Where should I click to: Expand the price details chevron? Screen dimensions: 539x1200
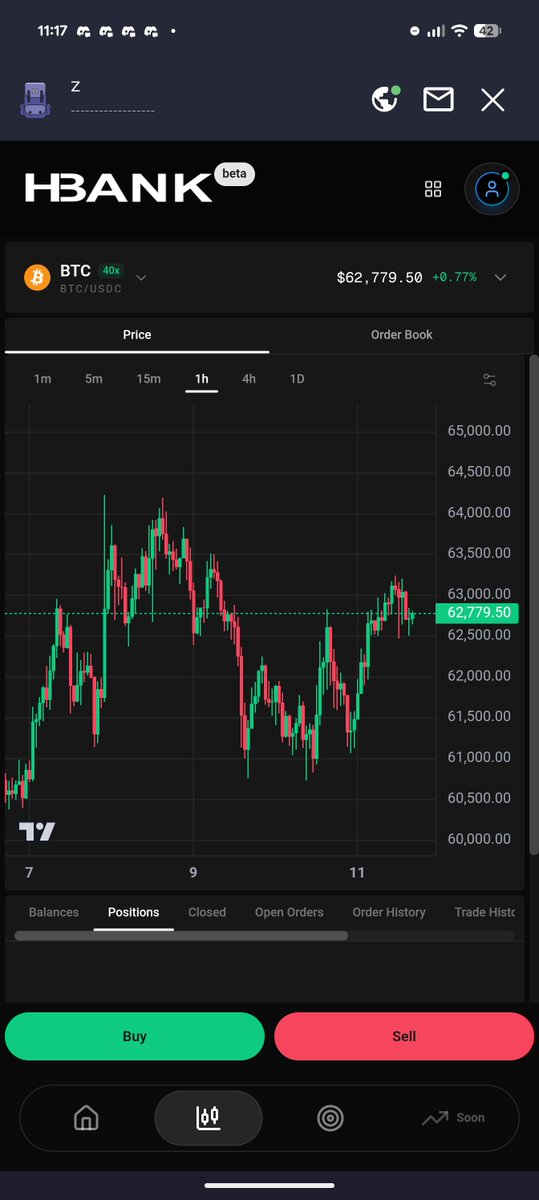(501, 277)
